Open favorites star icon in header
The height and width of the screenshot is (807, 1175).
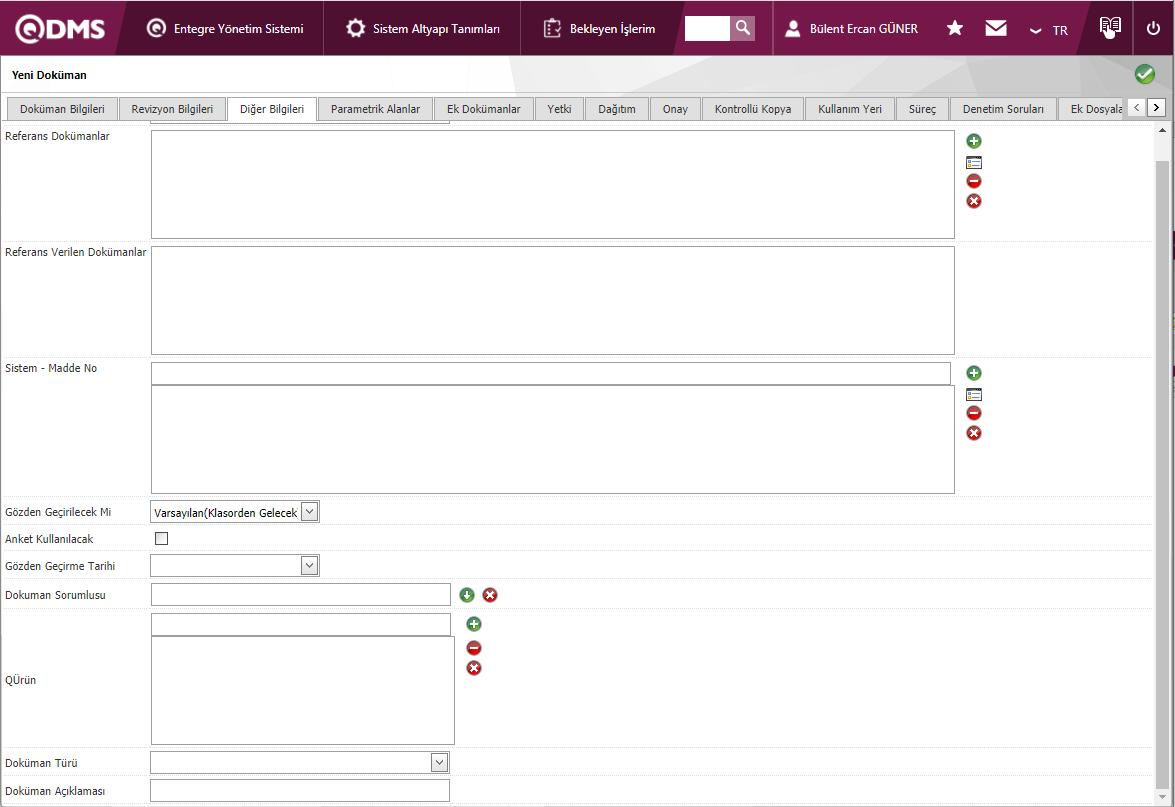[x=955, y=28]
